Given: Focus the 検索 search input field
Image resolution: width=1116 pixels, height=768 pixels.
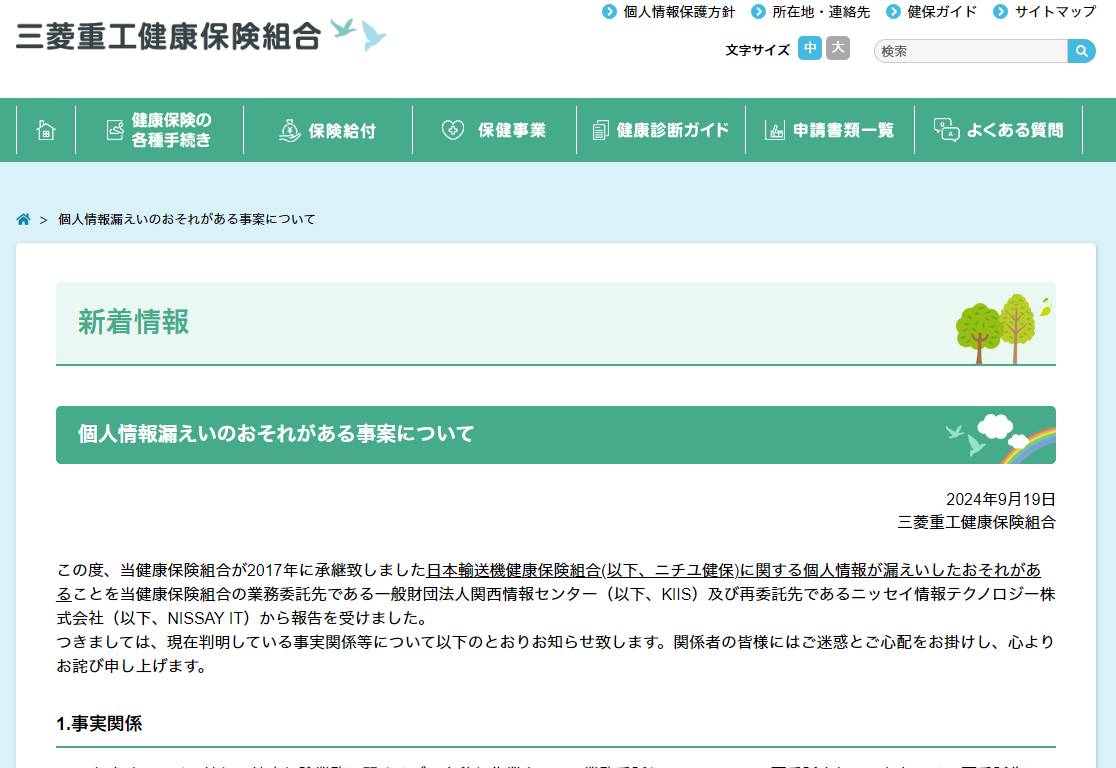Looking at the screenshot, I should (971, 51).
